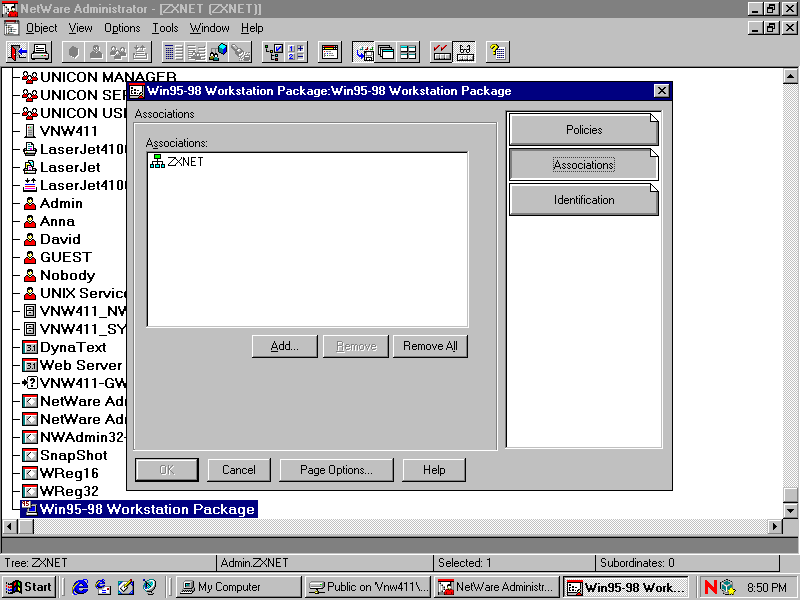Image resolution: width=800 pixels, height=600 pixels.
Task: Click the Cascade windows toolbar icon
Action: [x=386, y=52]
